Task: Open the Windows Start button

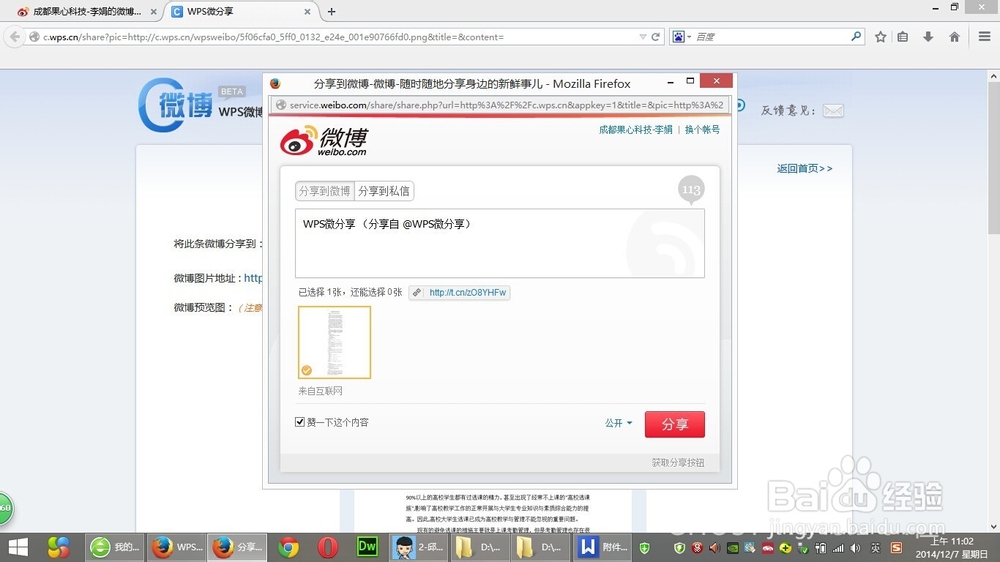Action: tap(18, 547)
